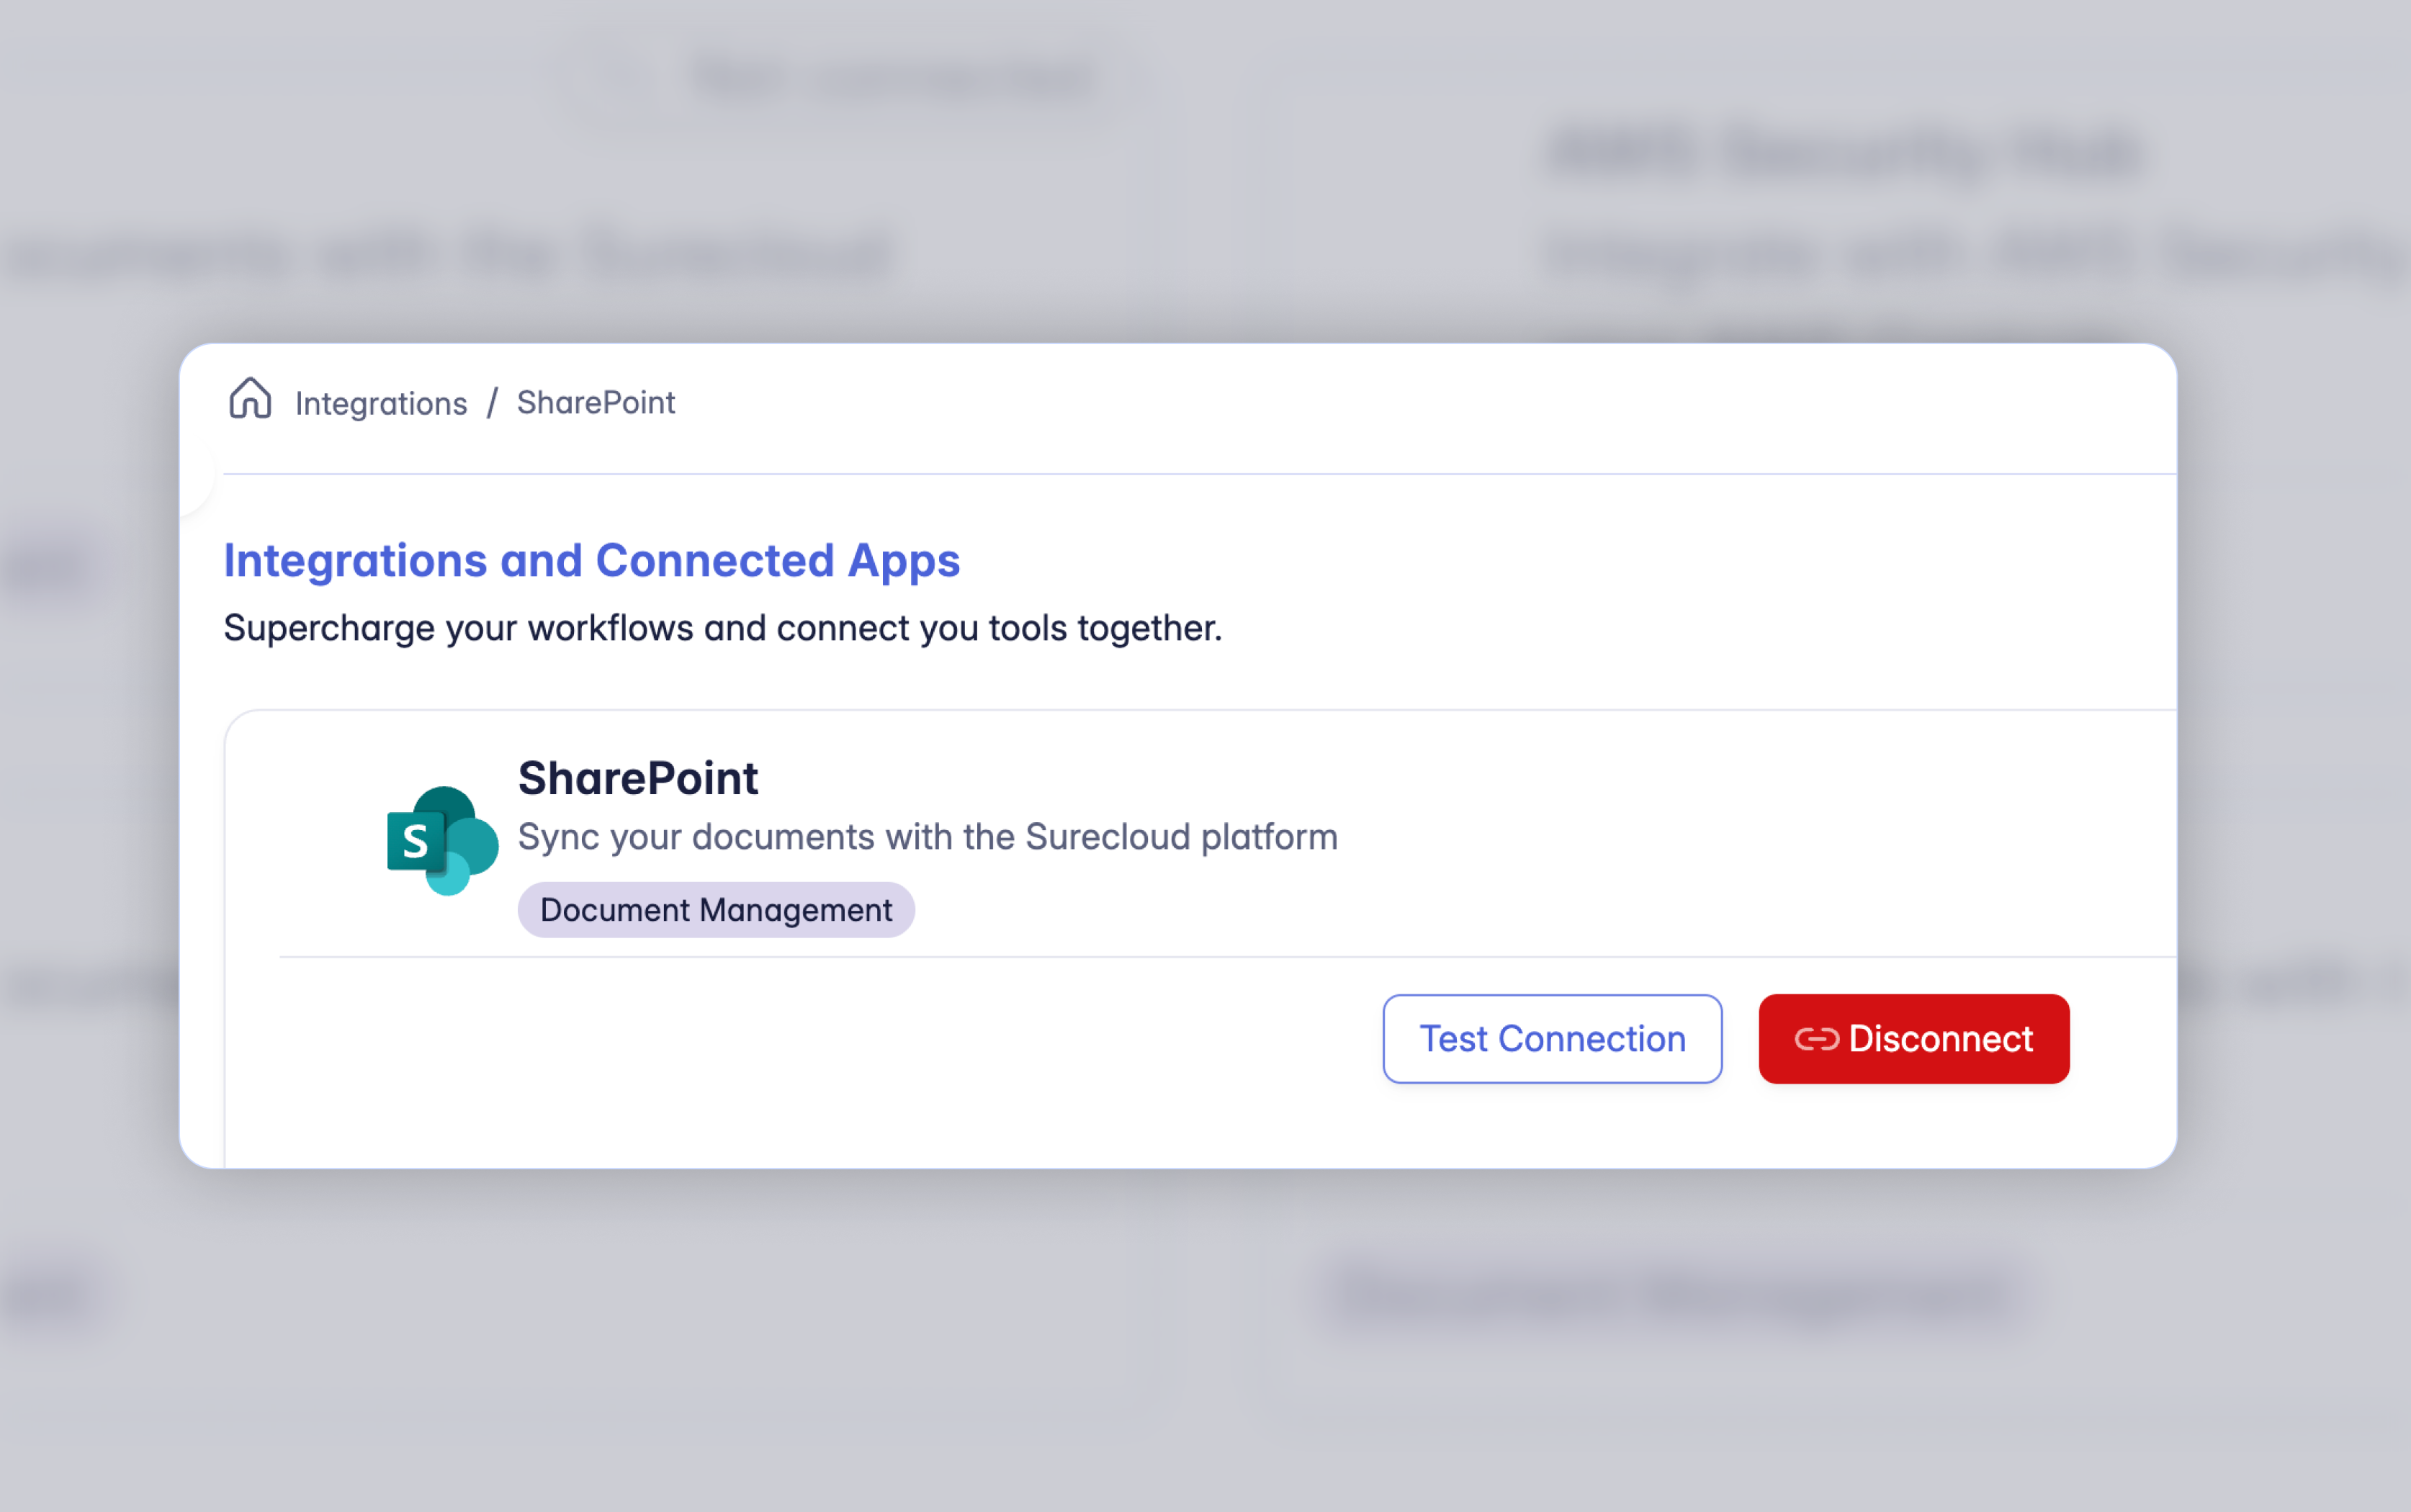The image size is (2411, 1512).
Task: Click blurred background text mentioning Surecloud
Action: (450, 255)
